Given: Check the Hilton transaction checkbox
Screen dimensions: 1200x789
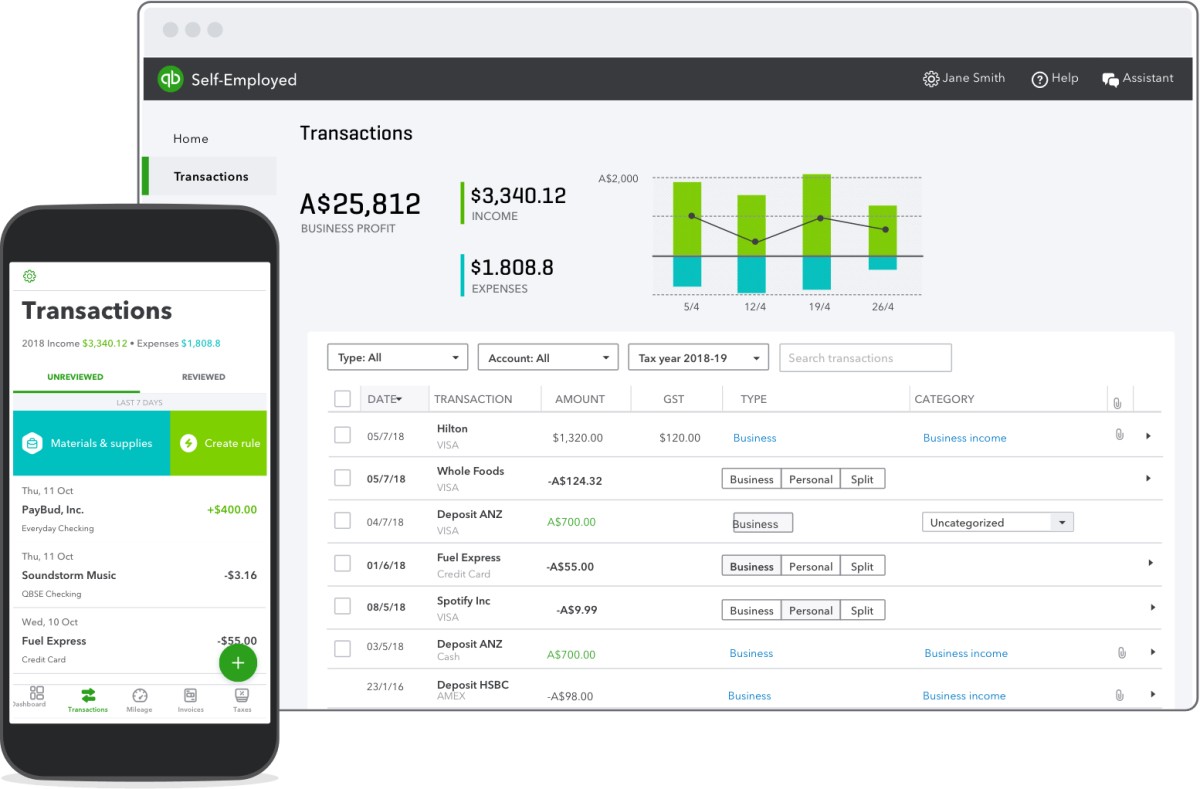Looking at the screenshot, I should [x=343, y=436].
